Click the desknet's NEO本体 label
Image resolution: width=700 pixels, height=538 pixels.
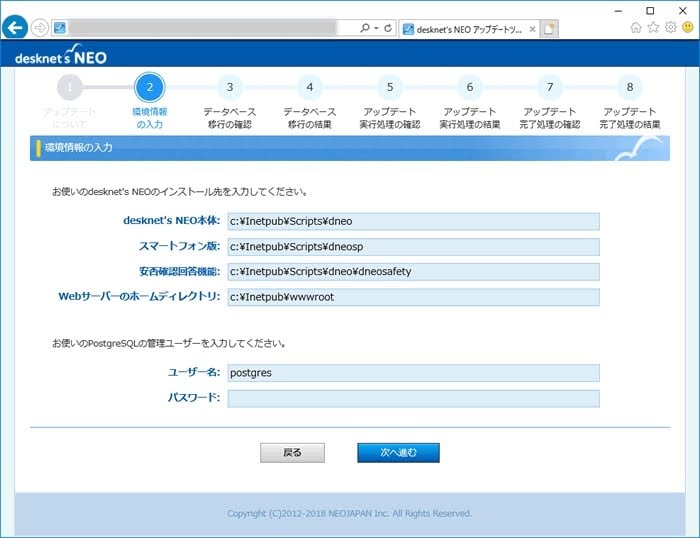171,221
